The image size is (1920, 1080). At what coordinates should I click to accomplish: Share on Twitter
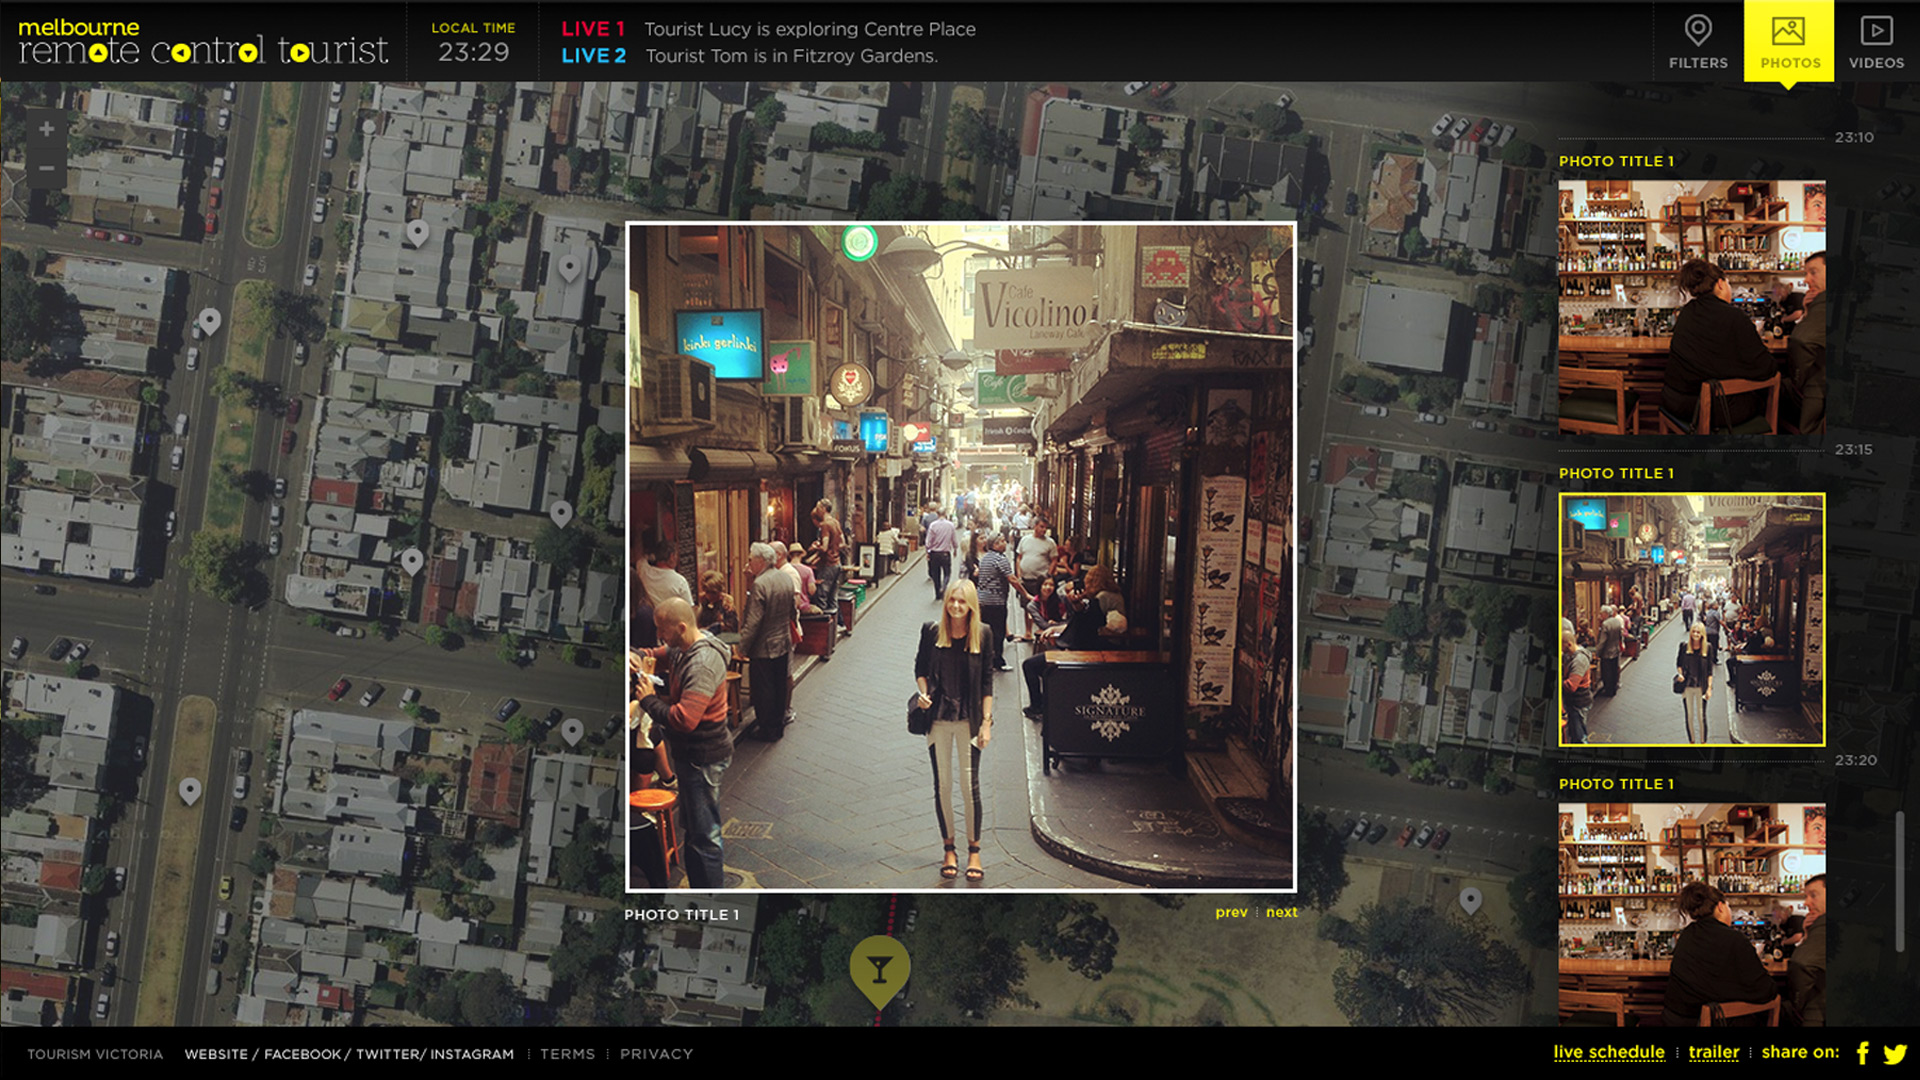pyautogui.click(x=1895, y=1054)
